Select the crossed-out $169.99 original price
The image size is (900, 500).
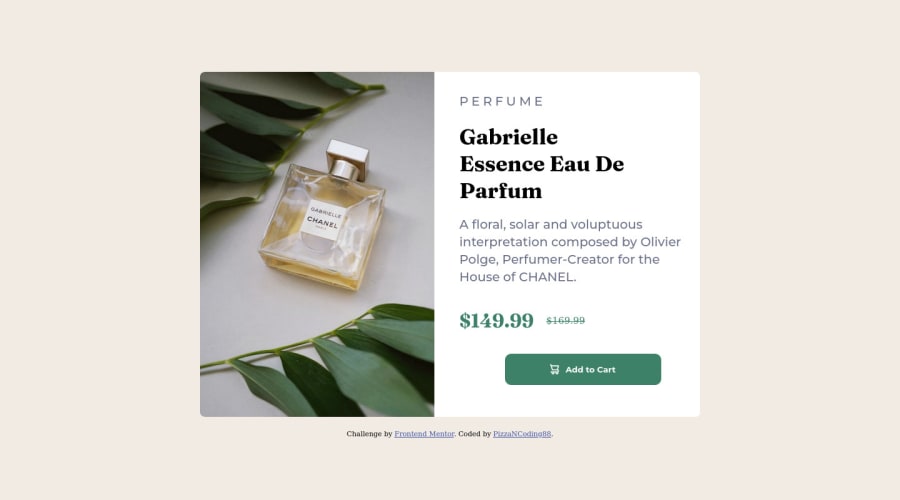(x=565, y=320)
